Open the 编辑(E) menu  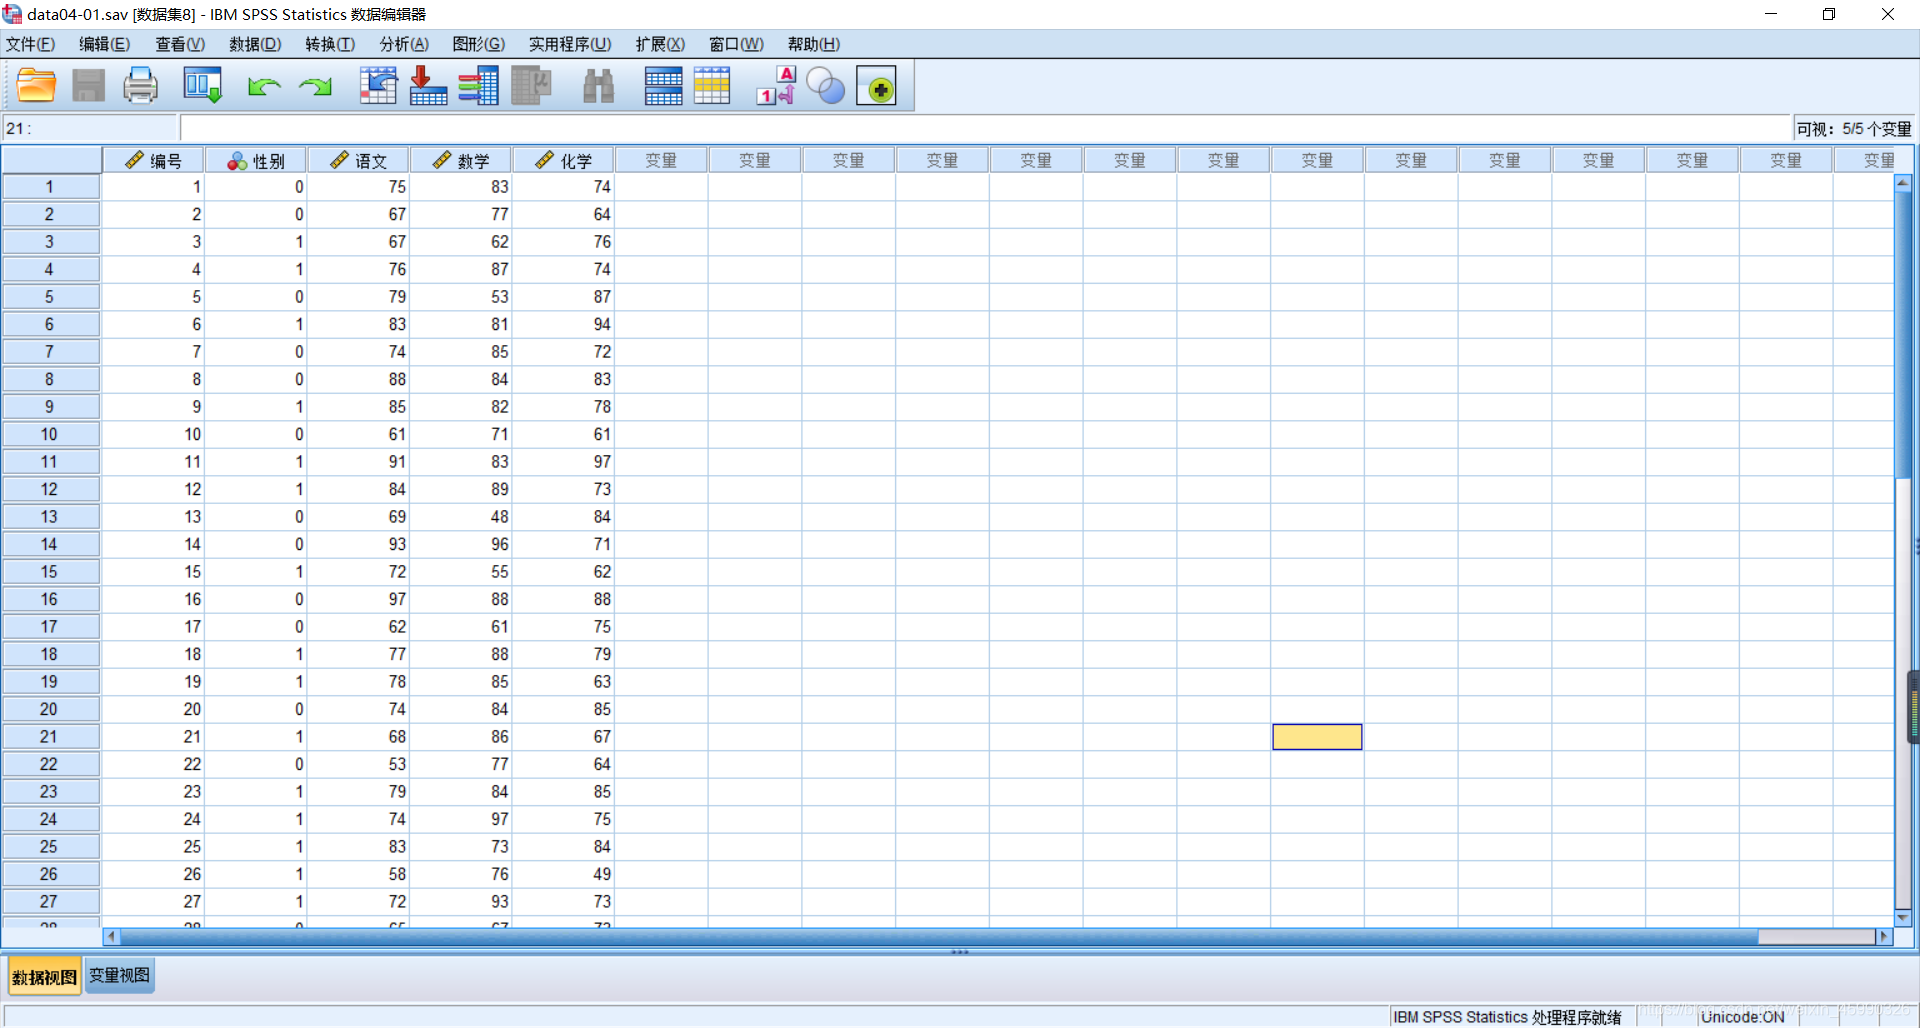point(104,44)
